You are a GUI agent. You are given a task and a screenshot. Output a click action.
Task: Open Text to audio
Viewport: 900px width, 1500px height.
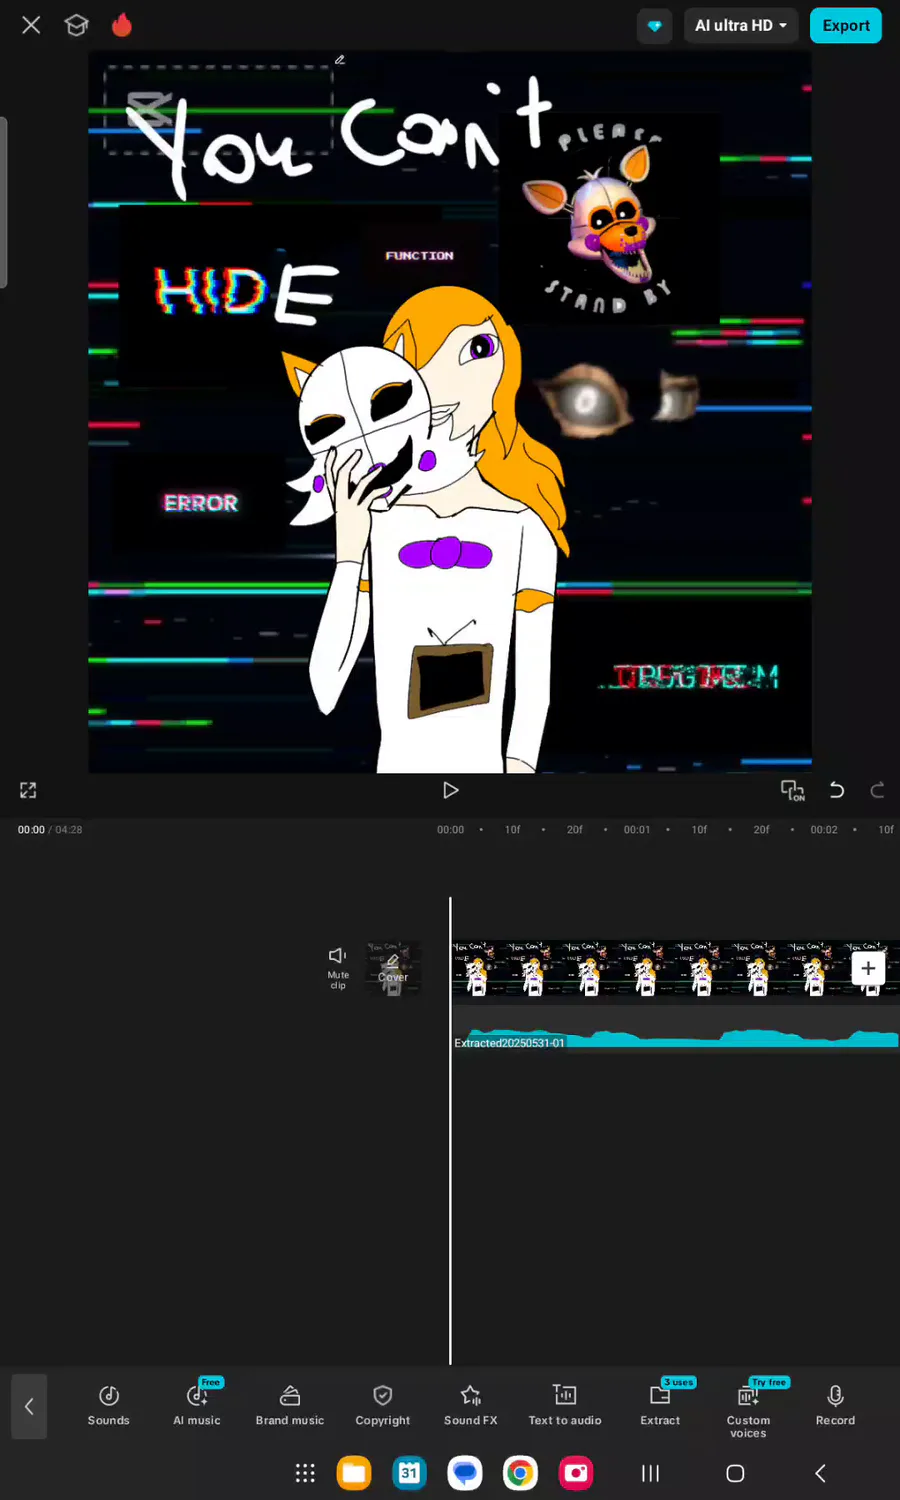pos(565,1405)
